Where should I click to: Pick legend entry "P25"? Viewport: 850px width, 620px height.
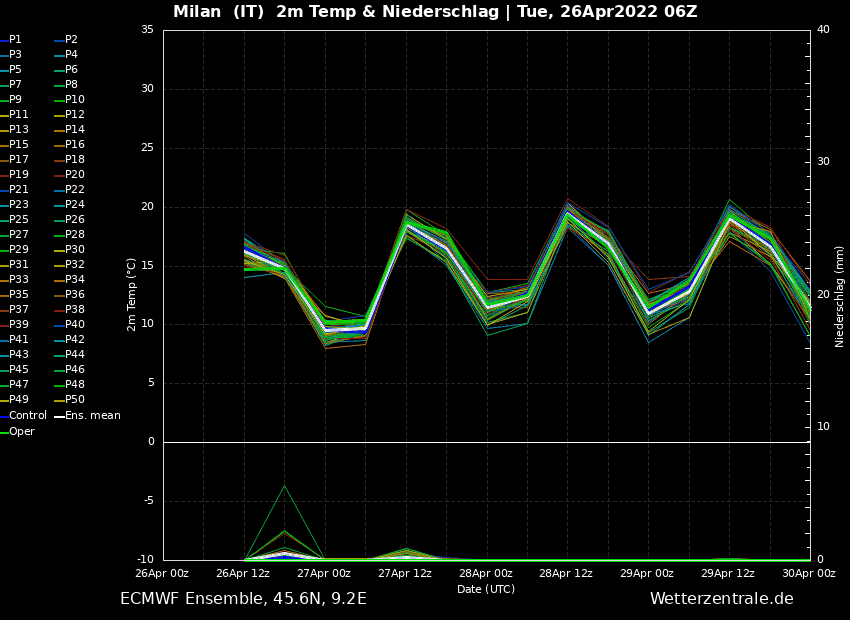click(x=19, y=219)
